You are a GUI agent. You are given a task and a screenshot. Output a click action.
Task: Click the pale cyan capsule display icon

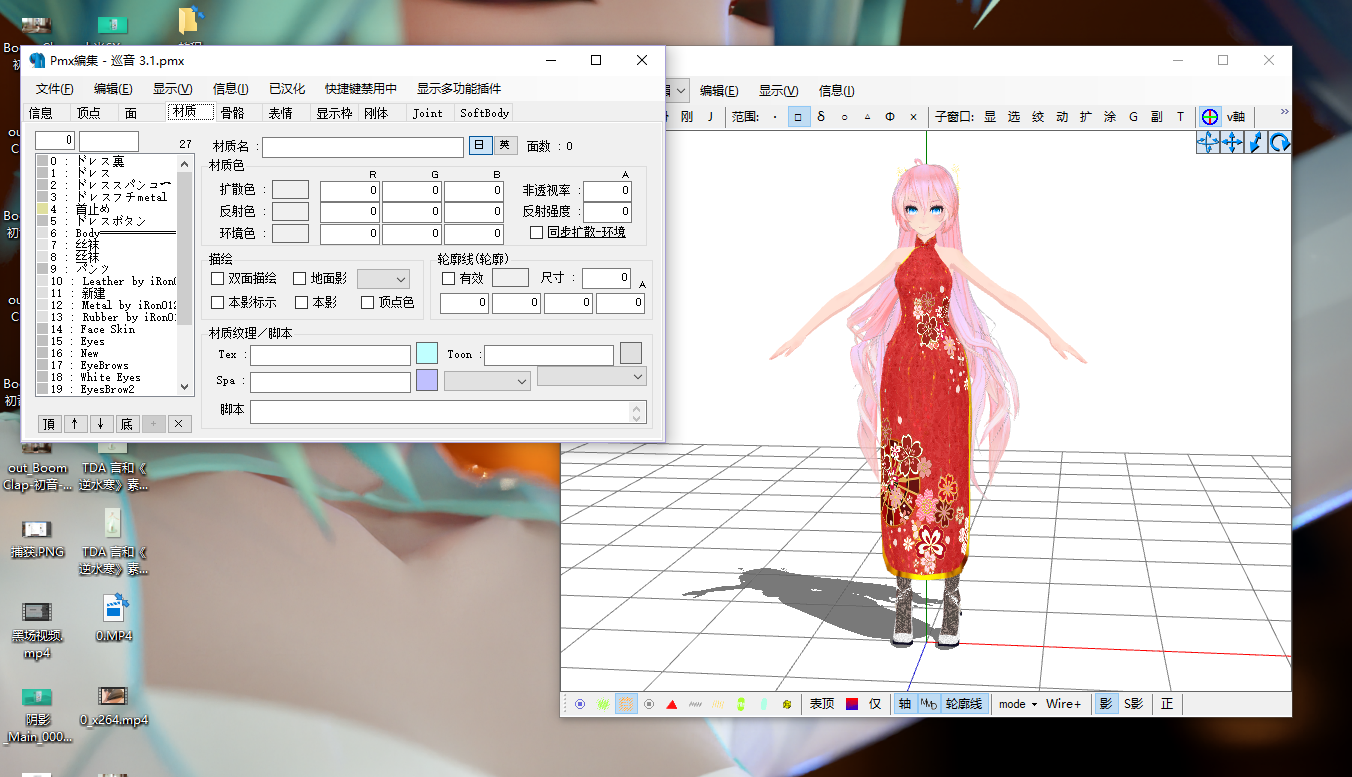764,704
